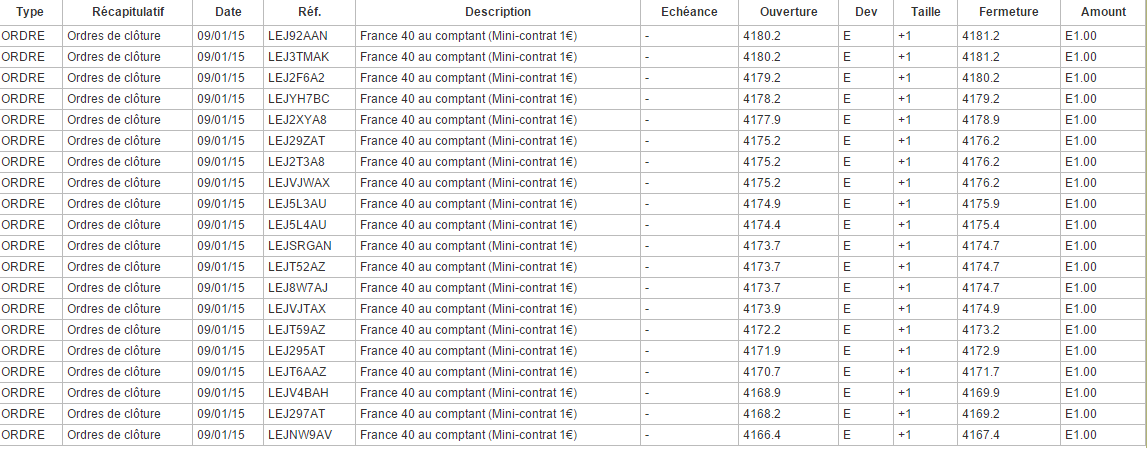Click the Type column header
Viewport: 1147px width, 459px height.
31,12
